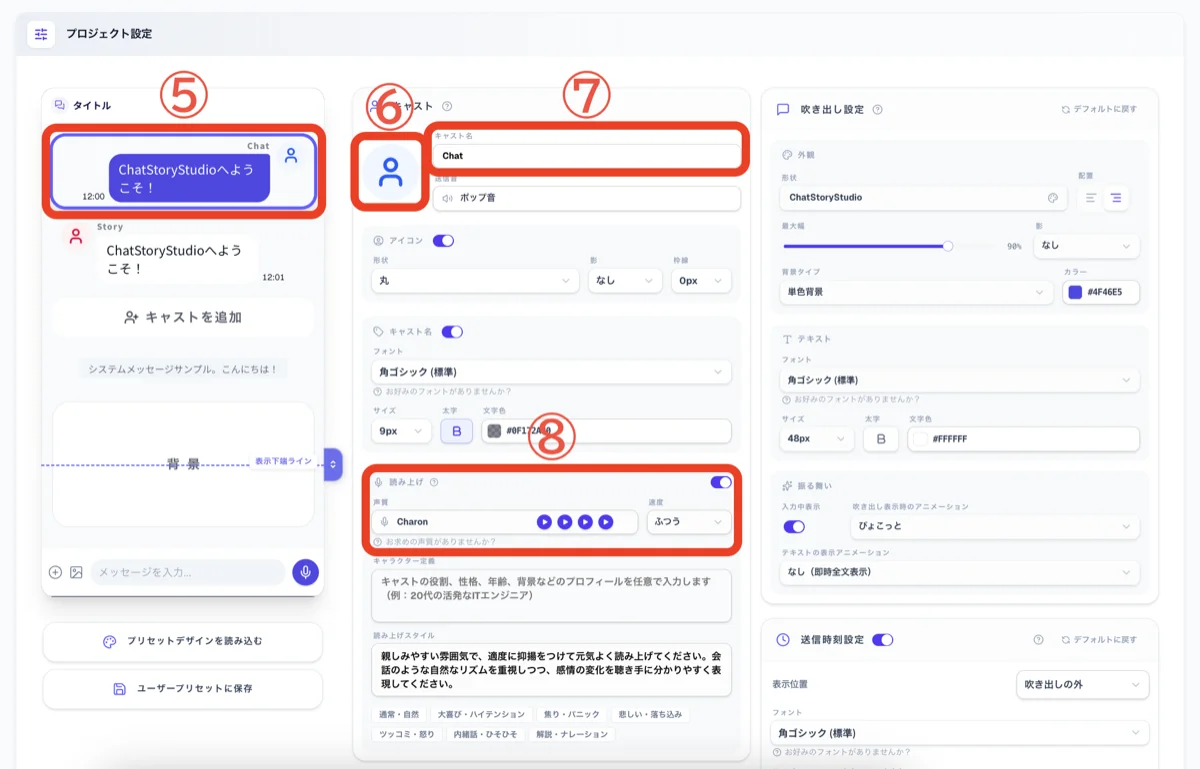Play the third Charon voice sample
Image resolution: width=1200 pixels, height=769 pixels.
[x=585, y=522]
